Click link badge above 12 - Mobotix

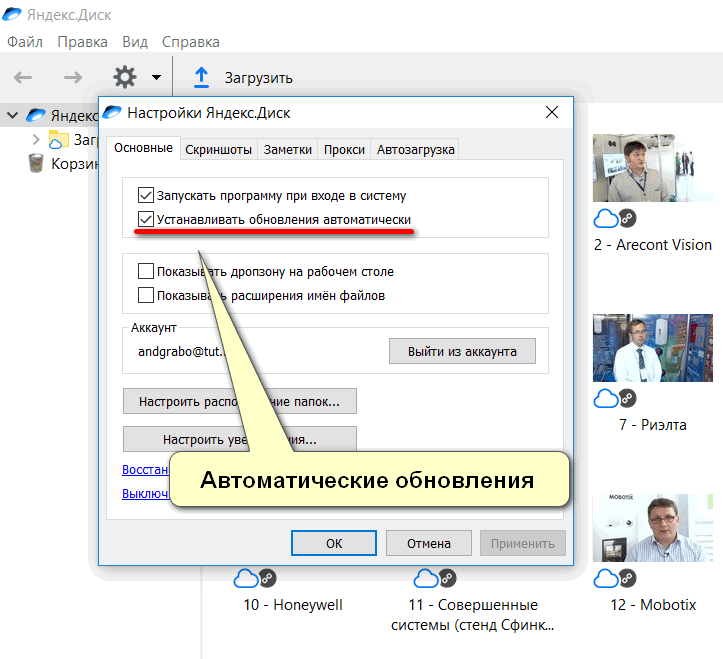[627, 578]
